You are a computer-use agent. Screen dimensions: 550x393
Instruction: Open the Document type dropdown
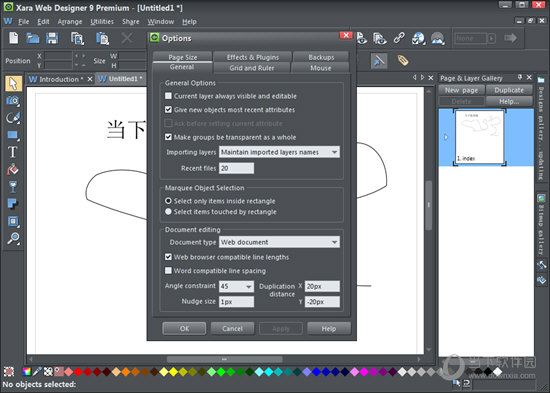279,242
